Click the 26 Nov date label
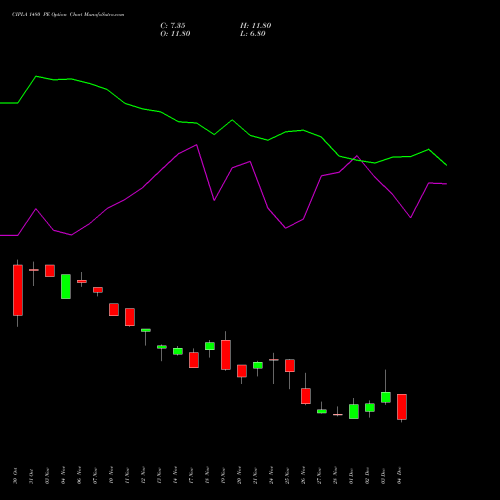Viewport: 500px width, 500px height. pyautogui.click(x=303, y=476)
